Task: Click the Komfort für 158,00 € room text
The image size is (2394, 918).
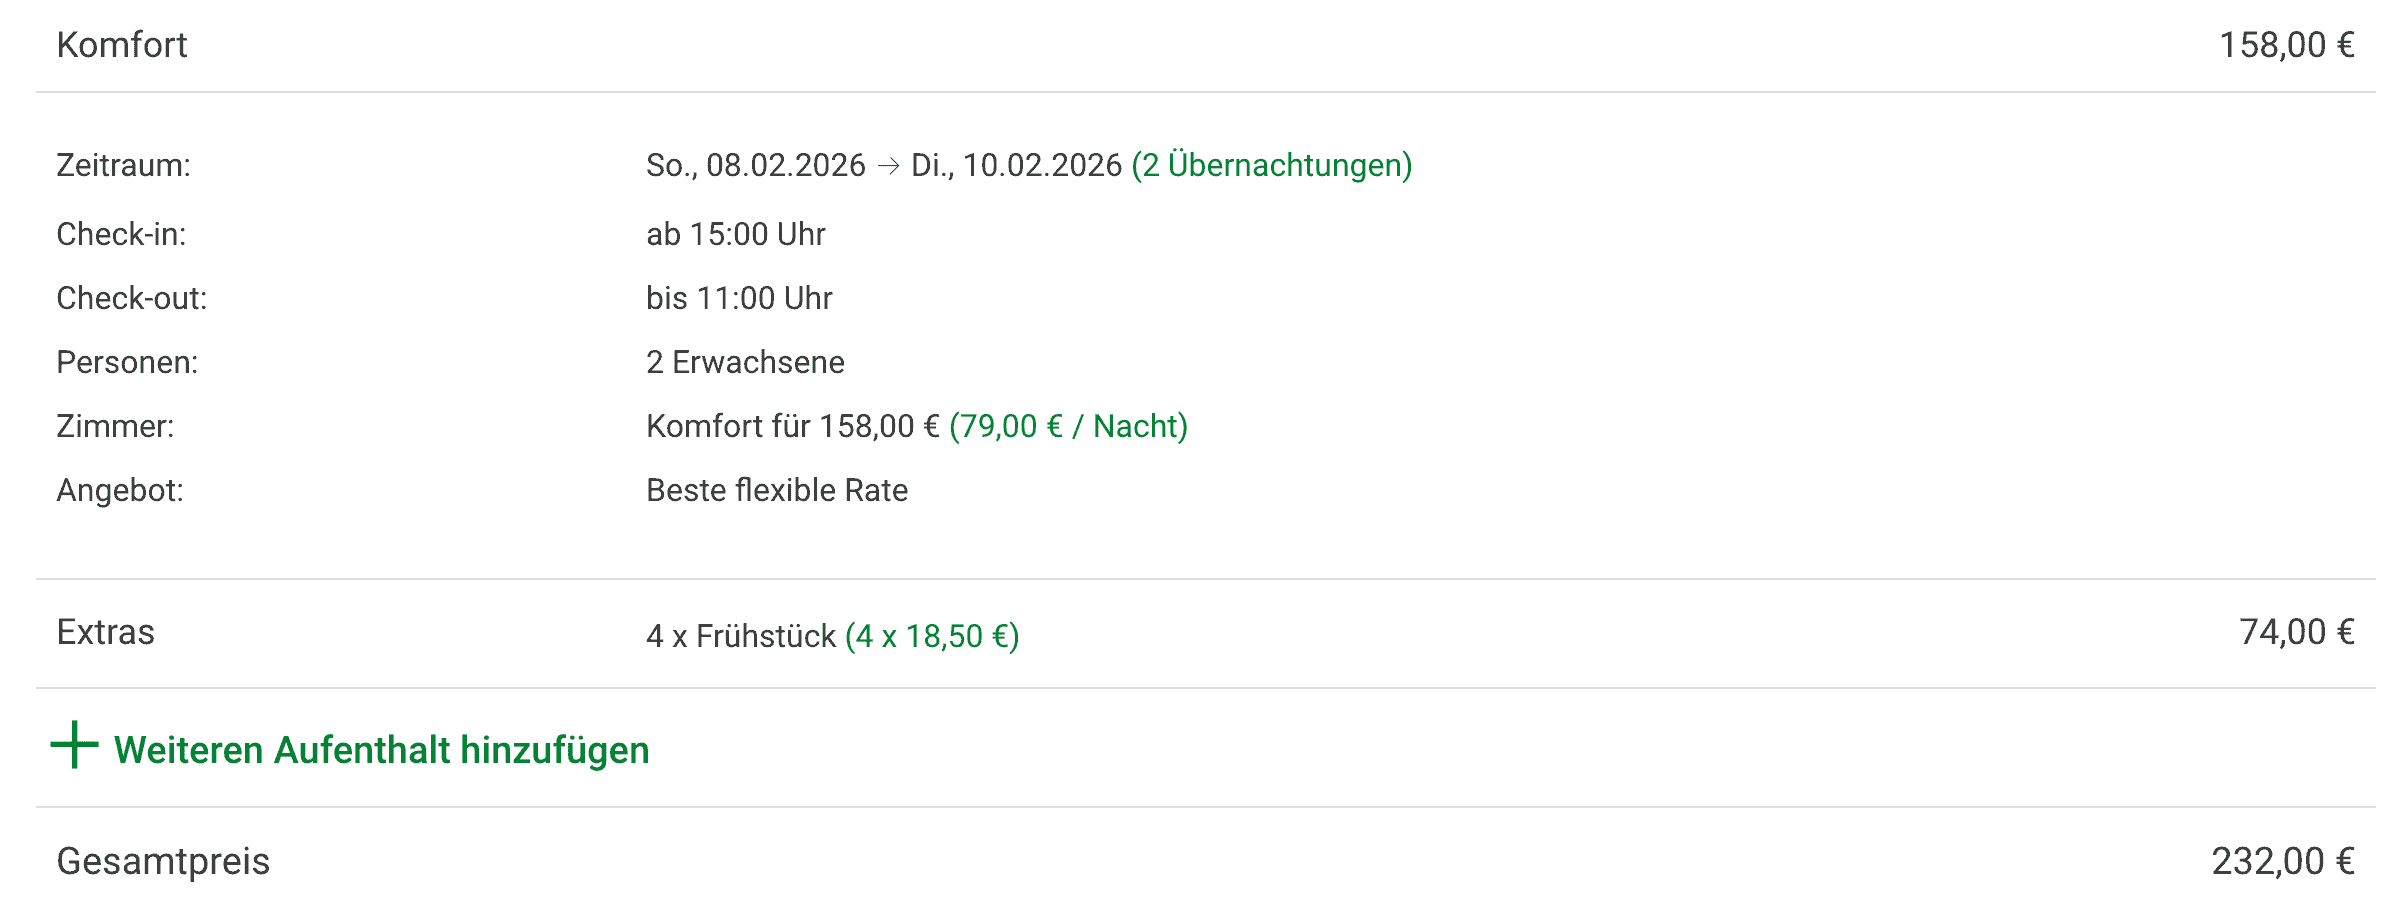Action: pos(792,426)
